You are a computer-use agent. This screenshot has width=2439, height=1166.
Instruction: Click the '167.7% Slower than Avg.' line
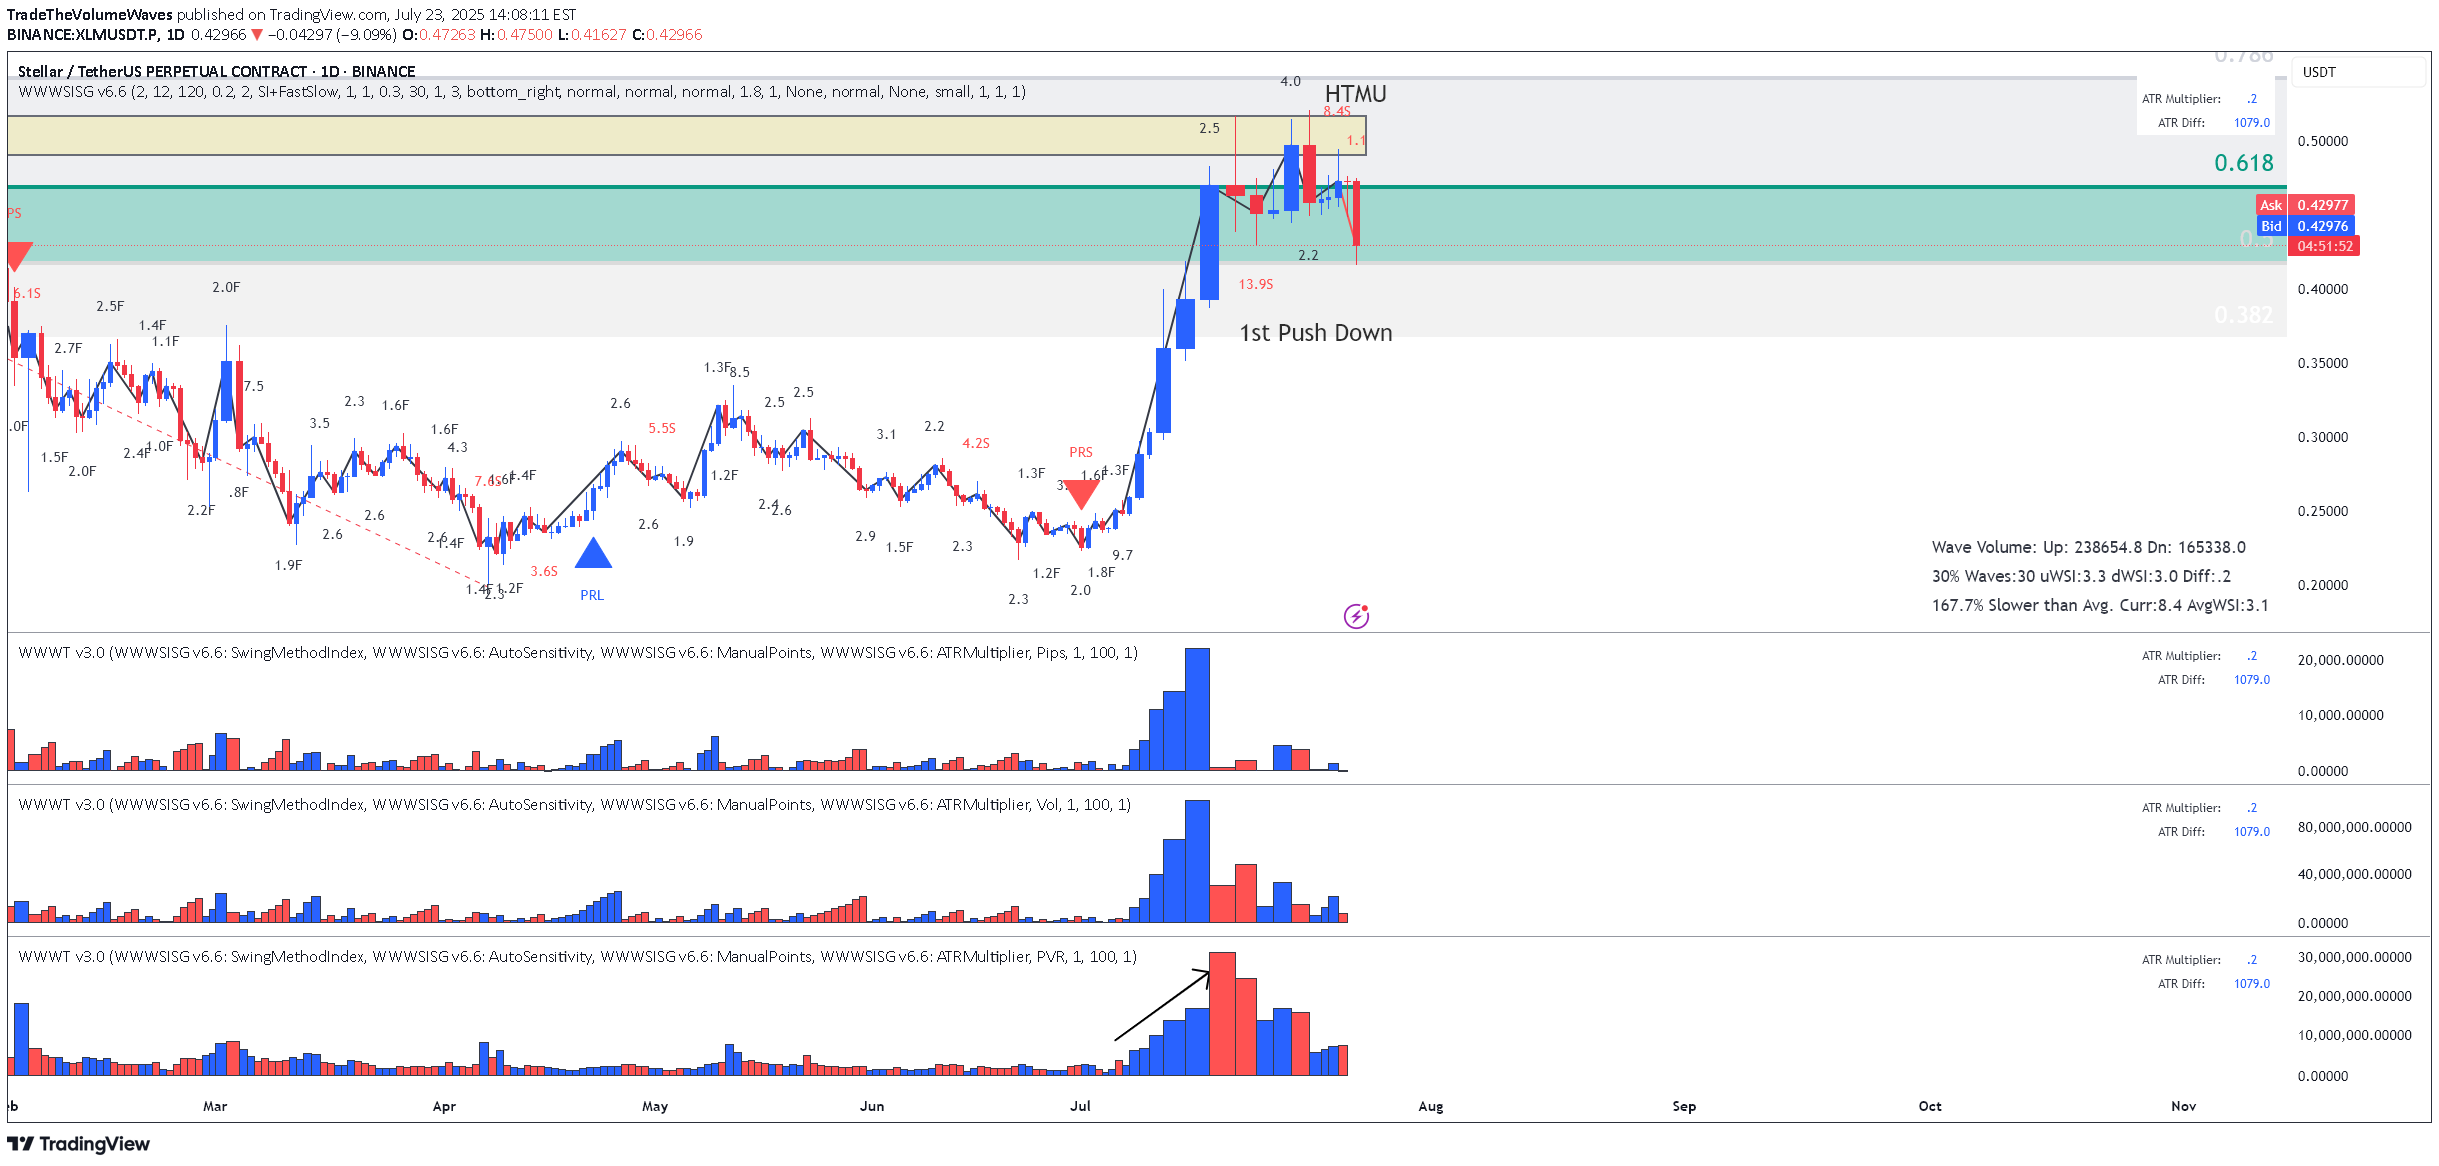[x=2100, y=605]
